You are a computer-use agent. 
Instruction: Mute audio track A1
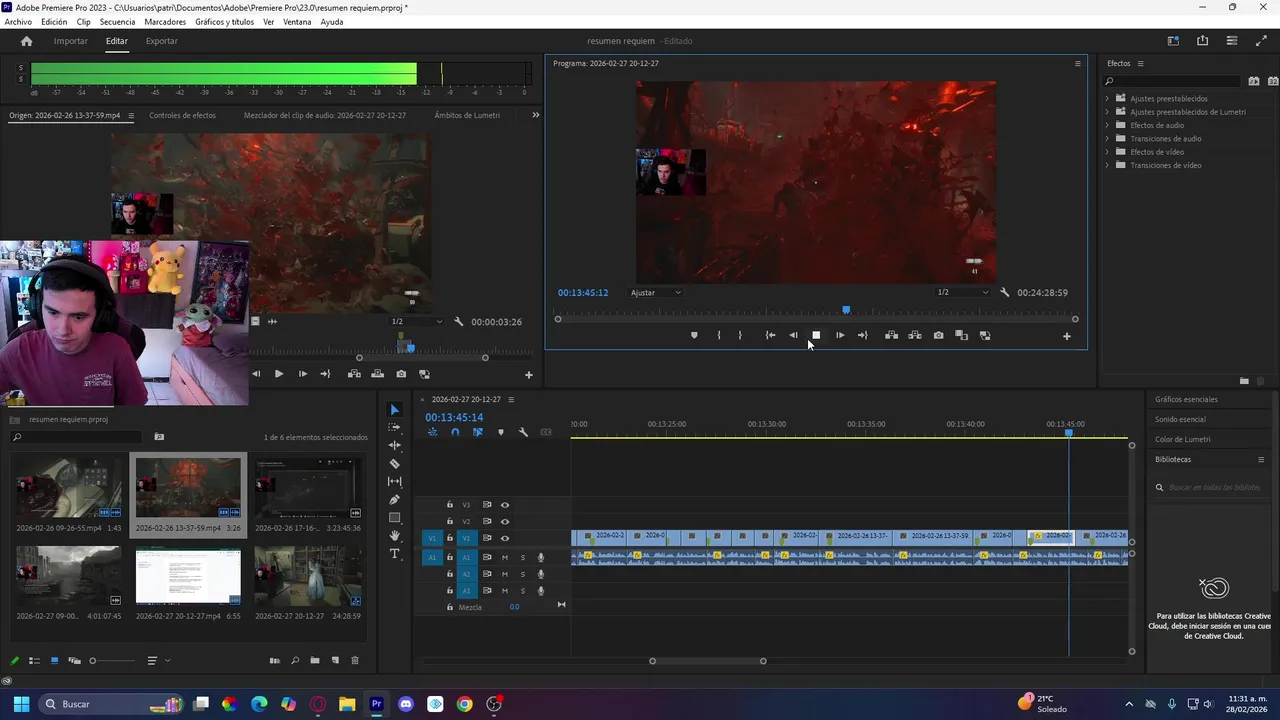click(x=505, y=557)
